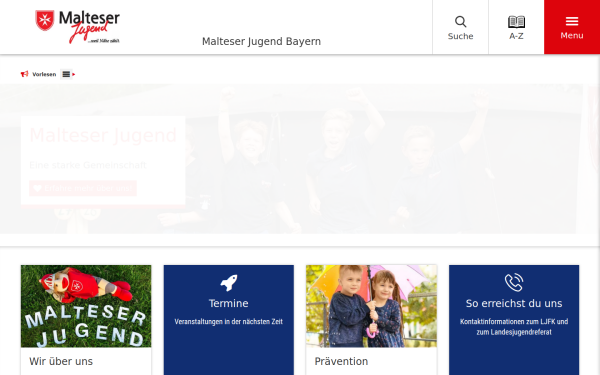Start reading aloud via Vorlesen label
The image size is (600, 375).
tap(44, 74)
